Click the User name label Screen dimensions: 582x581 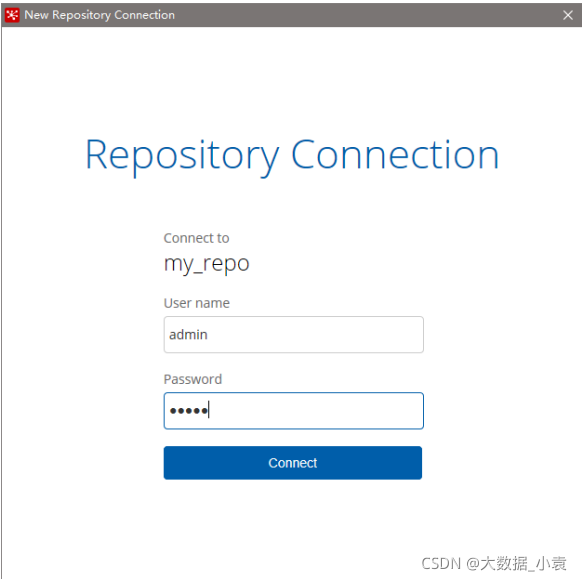tap(197, 303)
